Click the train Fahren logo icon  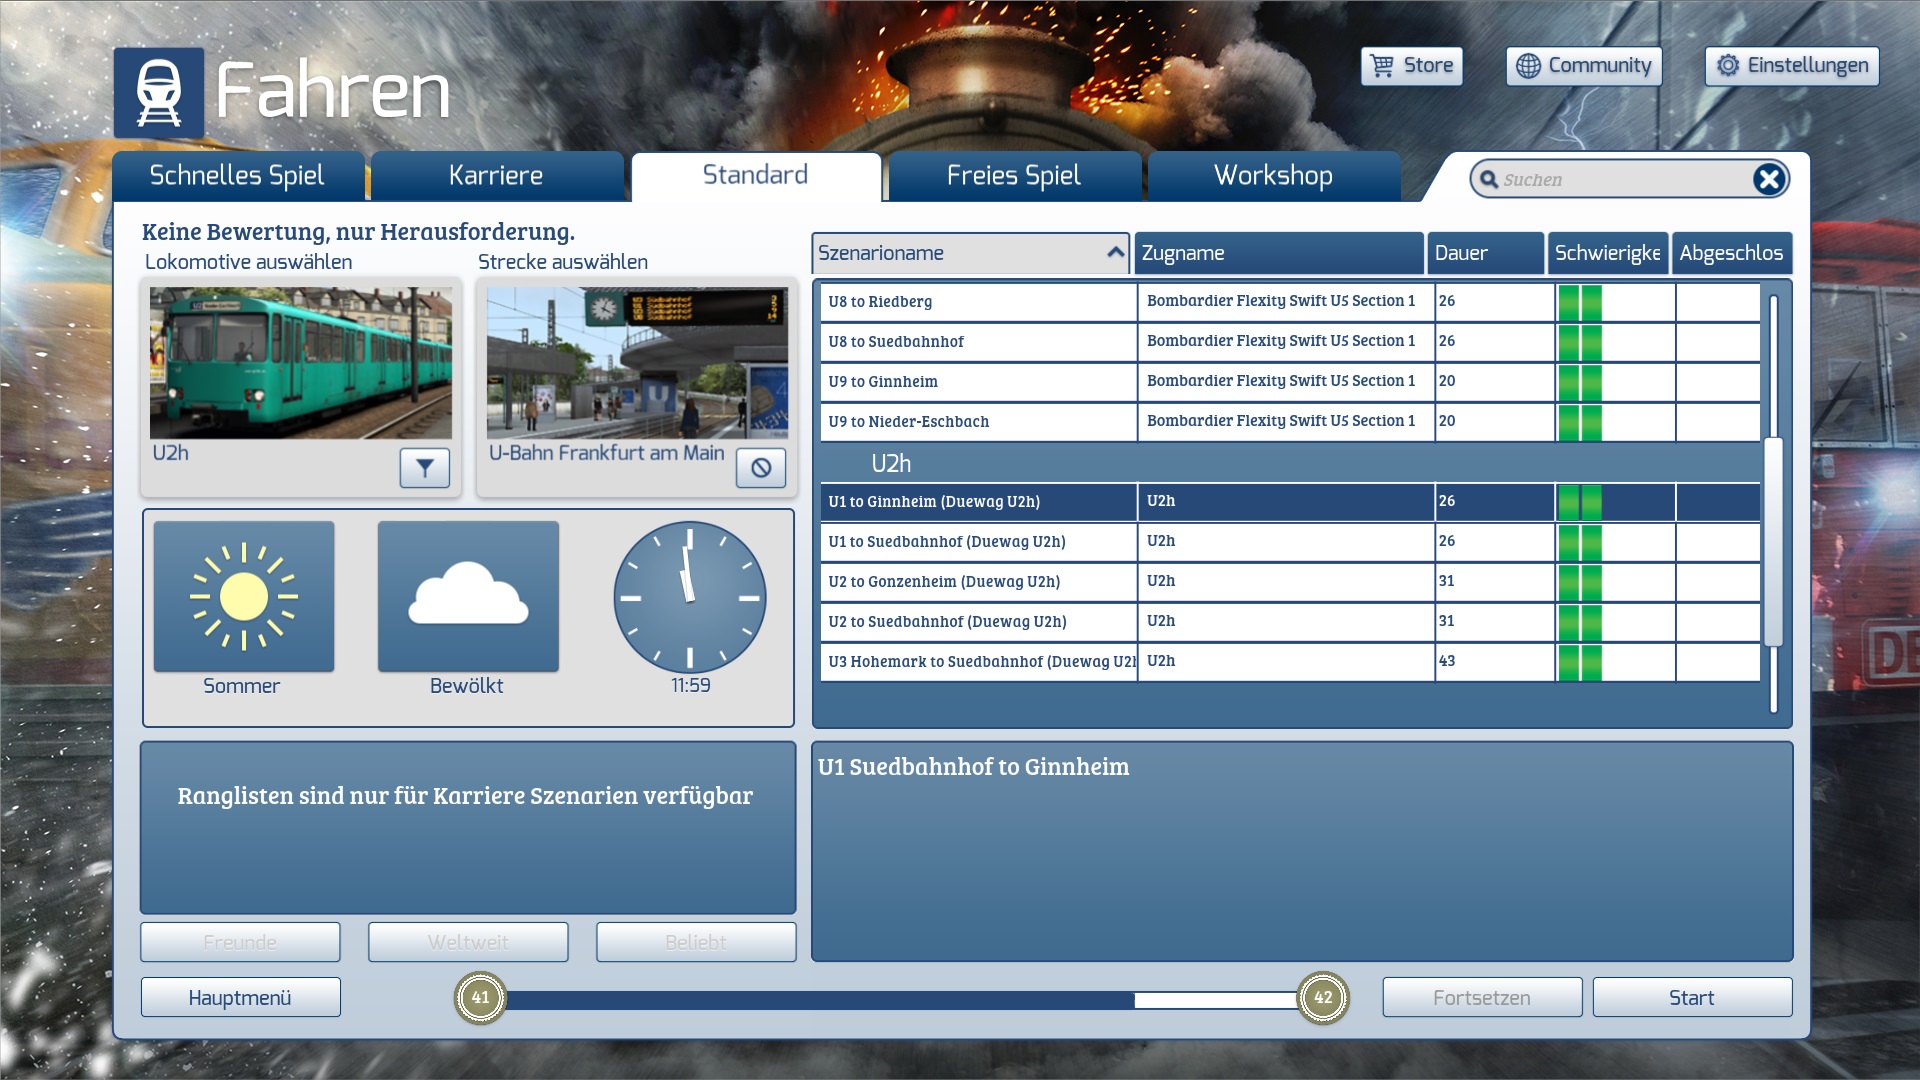[159, 93]
